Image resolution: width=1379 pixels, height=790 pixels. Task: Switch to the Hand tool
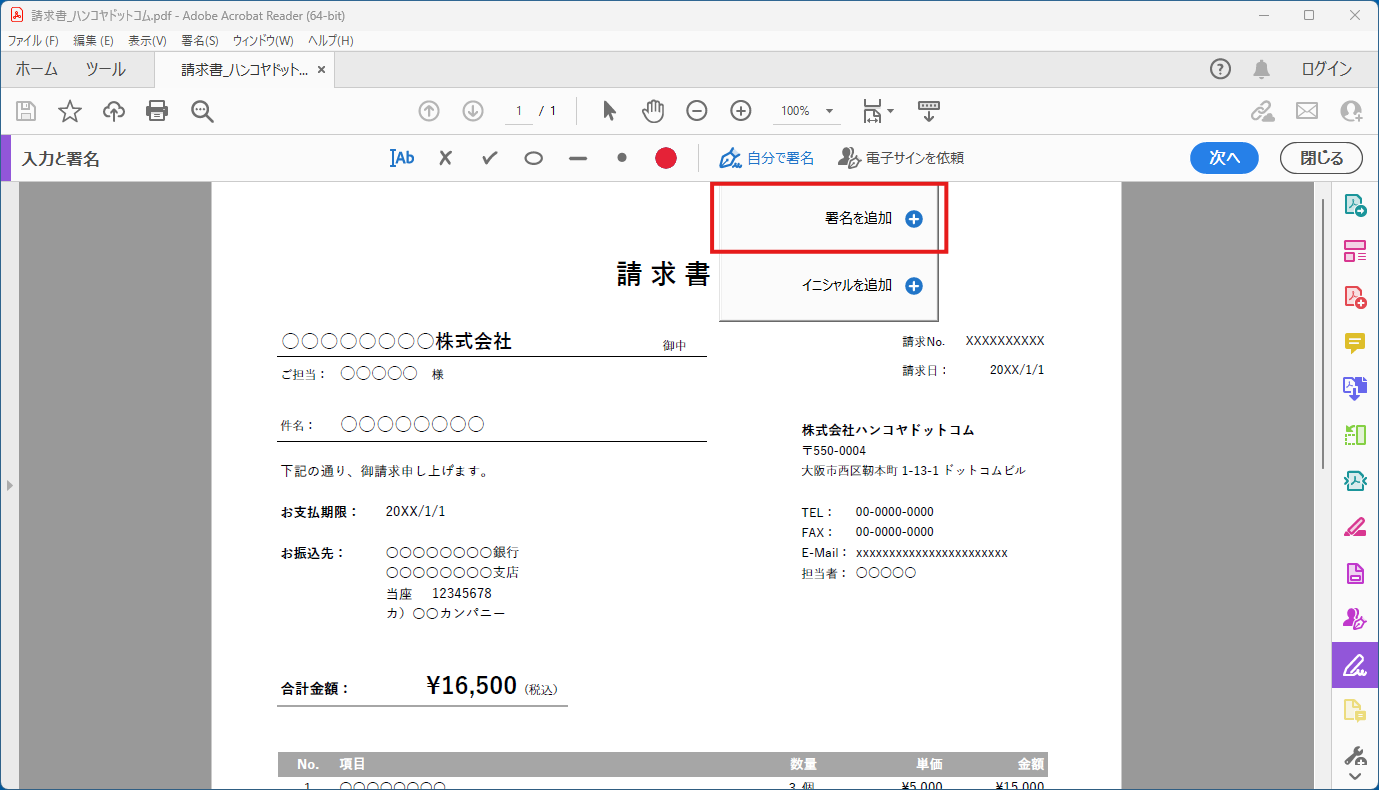pyautogui.click(x=652, y=111)
